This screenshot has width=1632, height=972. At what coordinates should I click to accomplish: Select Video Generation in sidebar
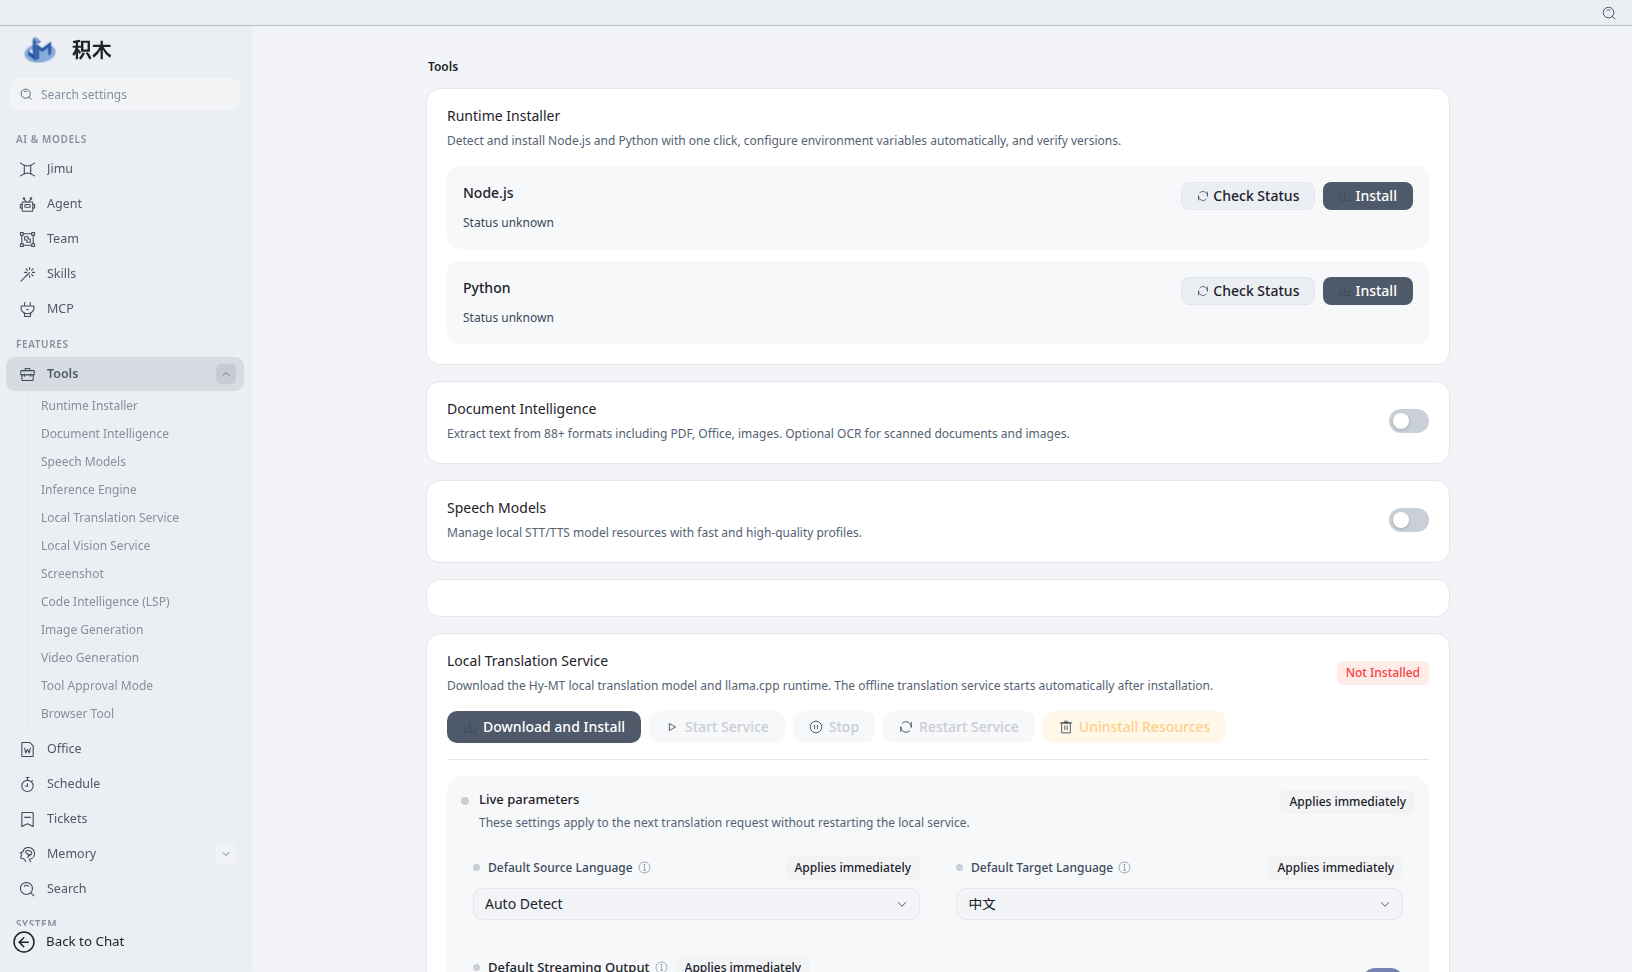(90, 658)
